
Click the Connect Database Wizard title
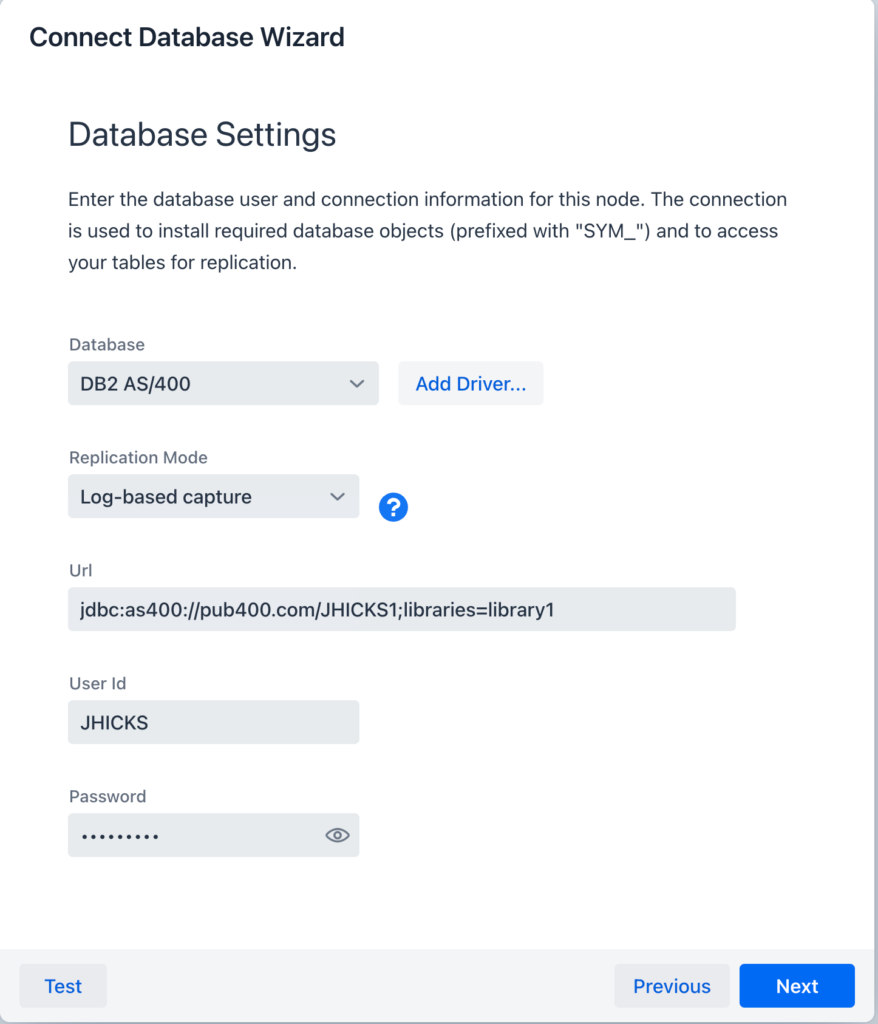pos(186,37)
